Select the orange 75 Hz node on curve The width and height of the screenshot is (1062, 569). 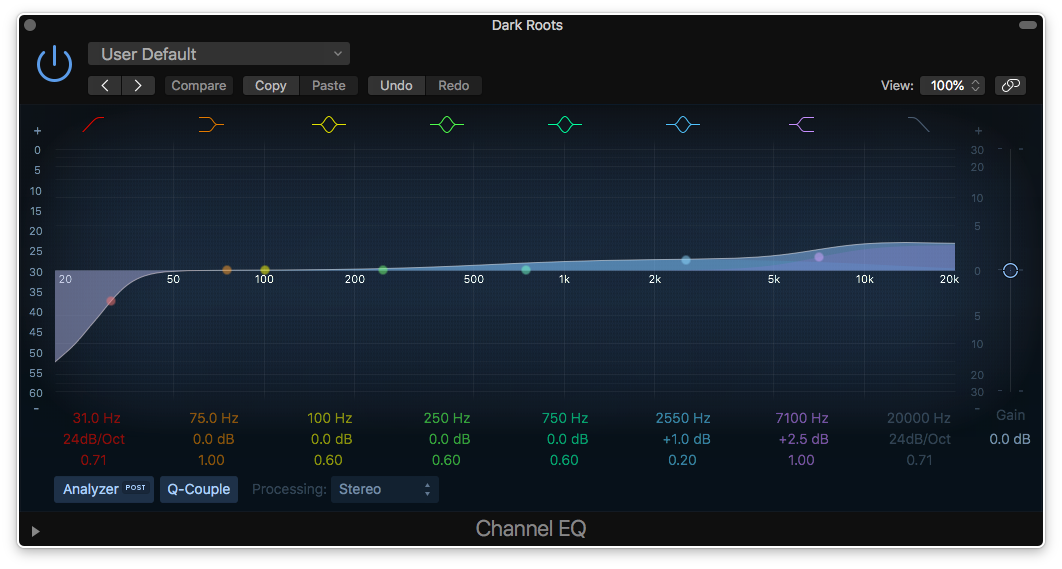[227, 270]
